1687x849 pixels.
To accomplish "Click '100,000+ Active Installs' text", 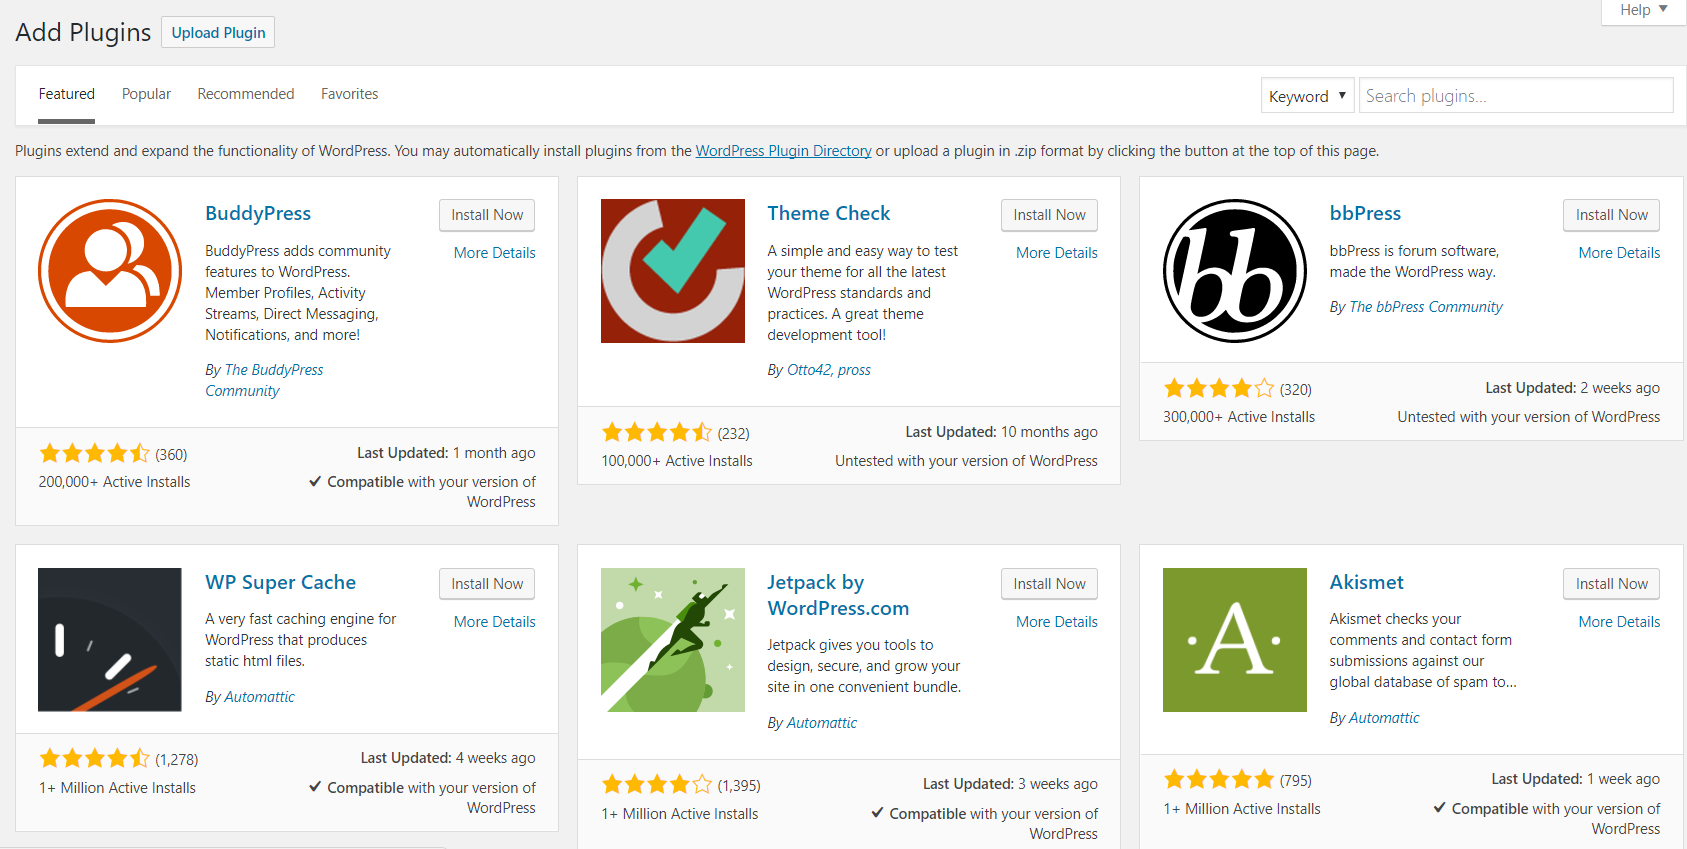I will click(x=677, y=461).
